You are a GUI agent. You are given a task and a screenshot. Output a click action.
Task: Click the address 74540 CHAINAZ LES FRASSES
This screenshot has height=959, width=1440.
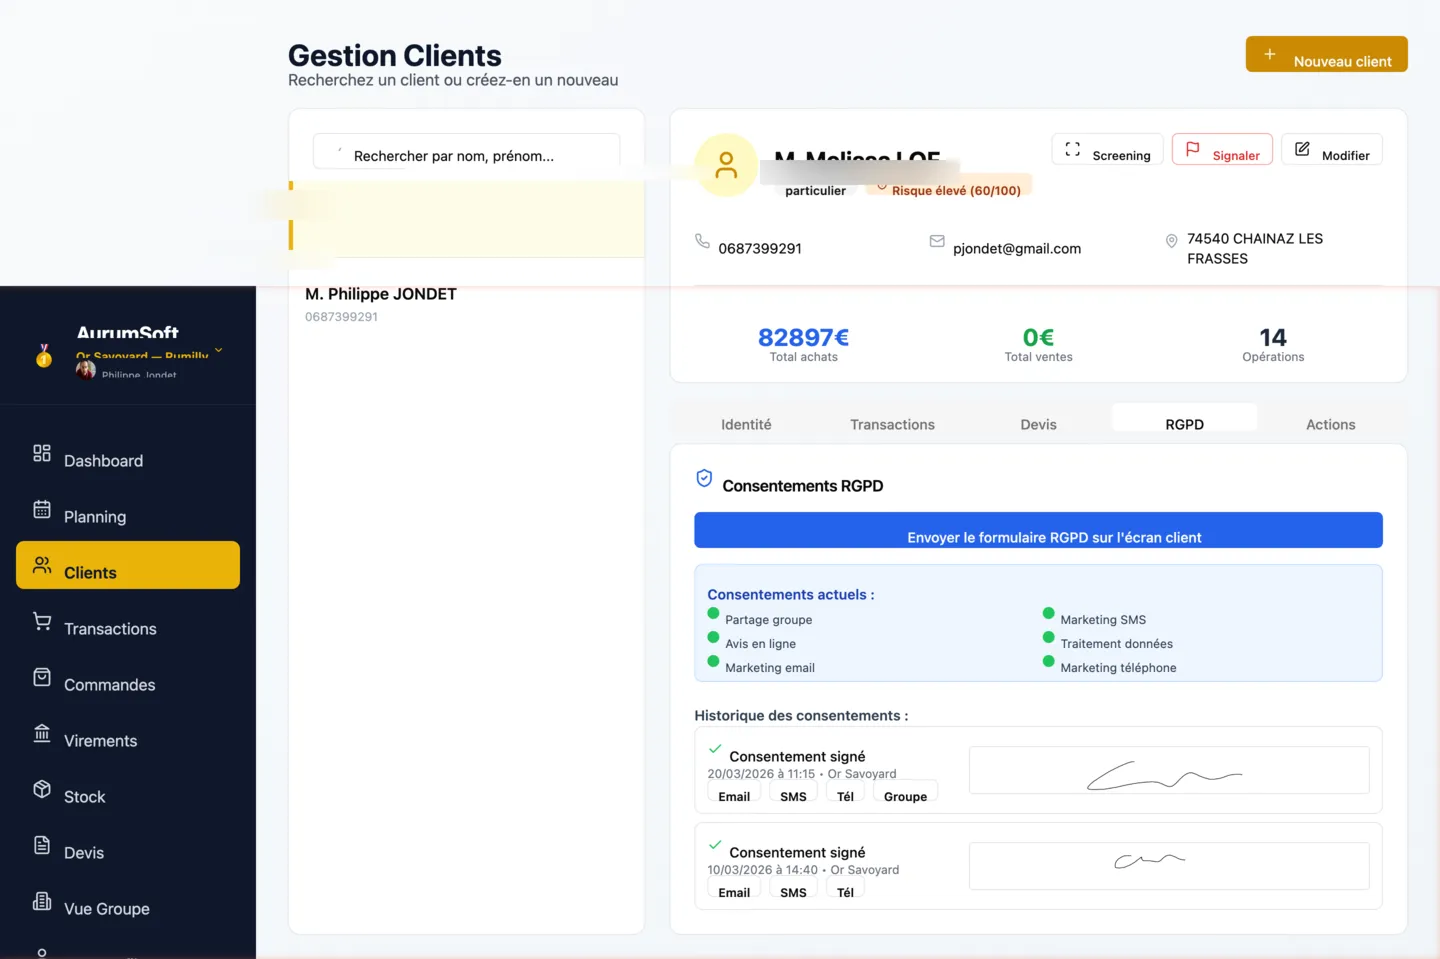(x=1255, y=248)
